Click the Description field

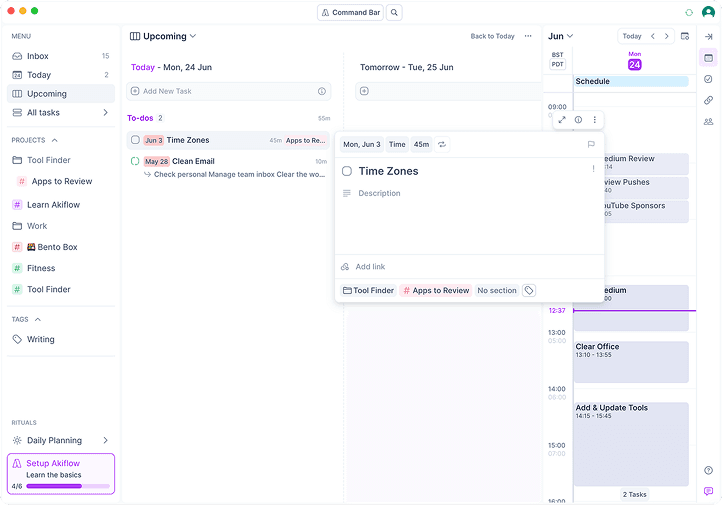(379, 193)
